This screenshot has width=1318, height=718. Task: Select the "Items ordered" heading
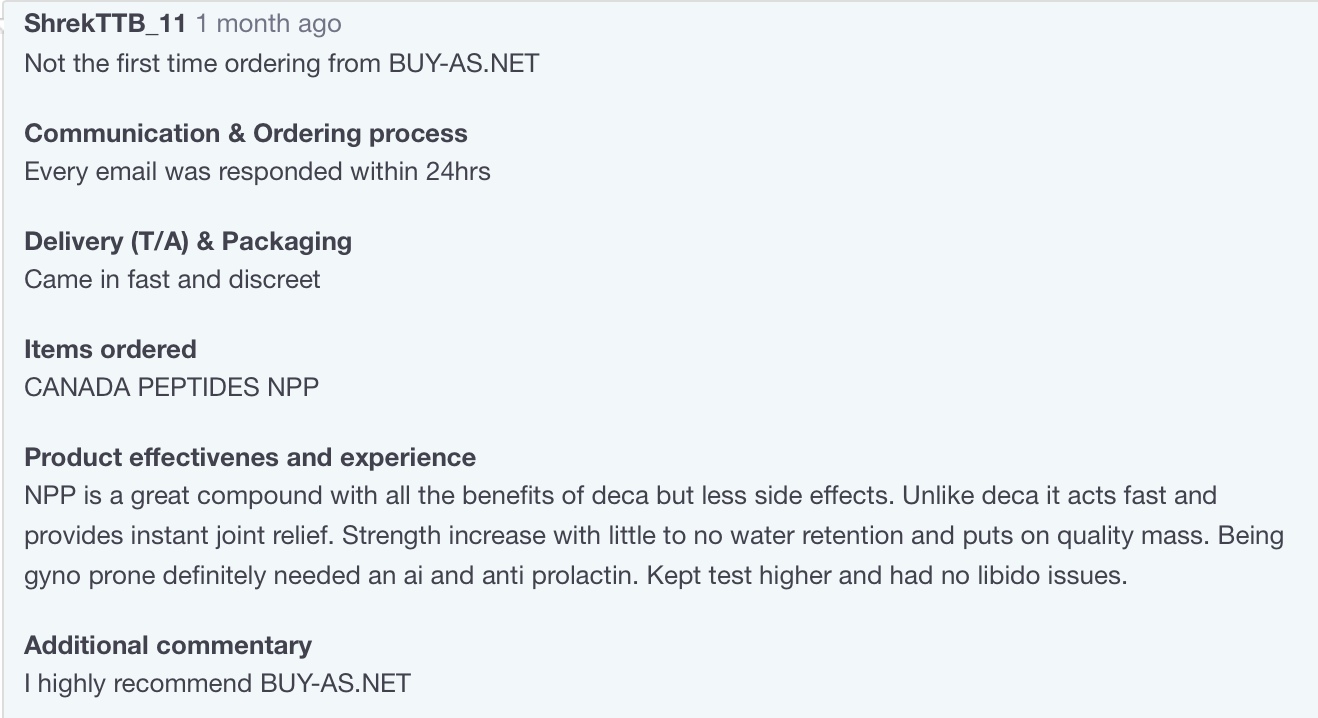(110, 350)
